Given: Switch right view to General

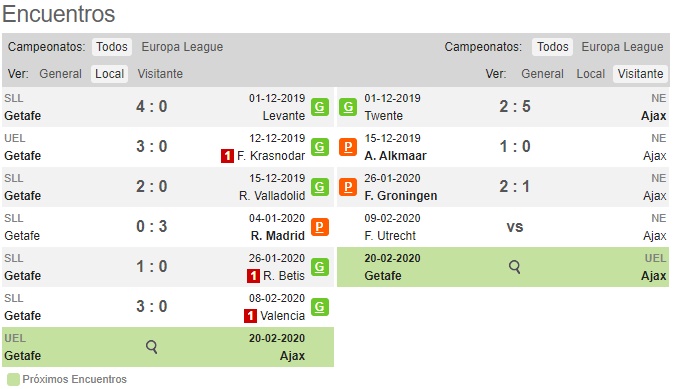Looking at the screenshot, I should pyautogui.click(x=542, y=74).
